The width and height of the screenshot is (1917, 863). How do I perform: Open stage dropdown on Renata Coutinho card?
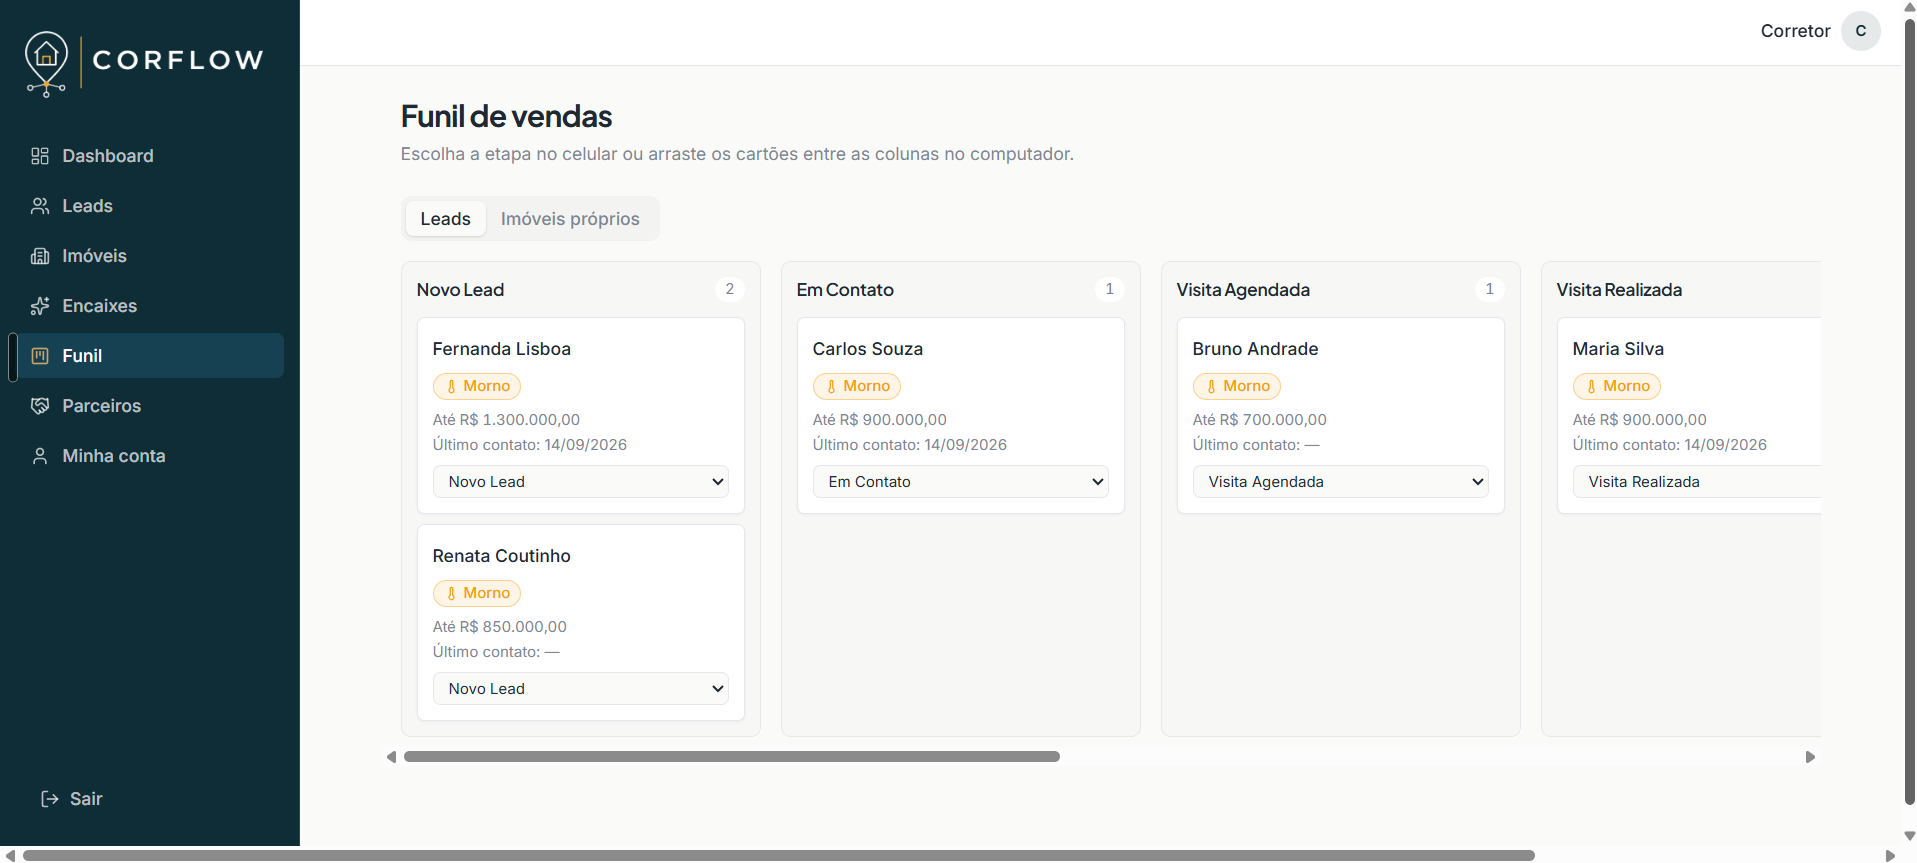[581, 689]
